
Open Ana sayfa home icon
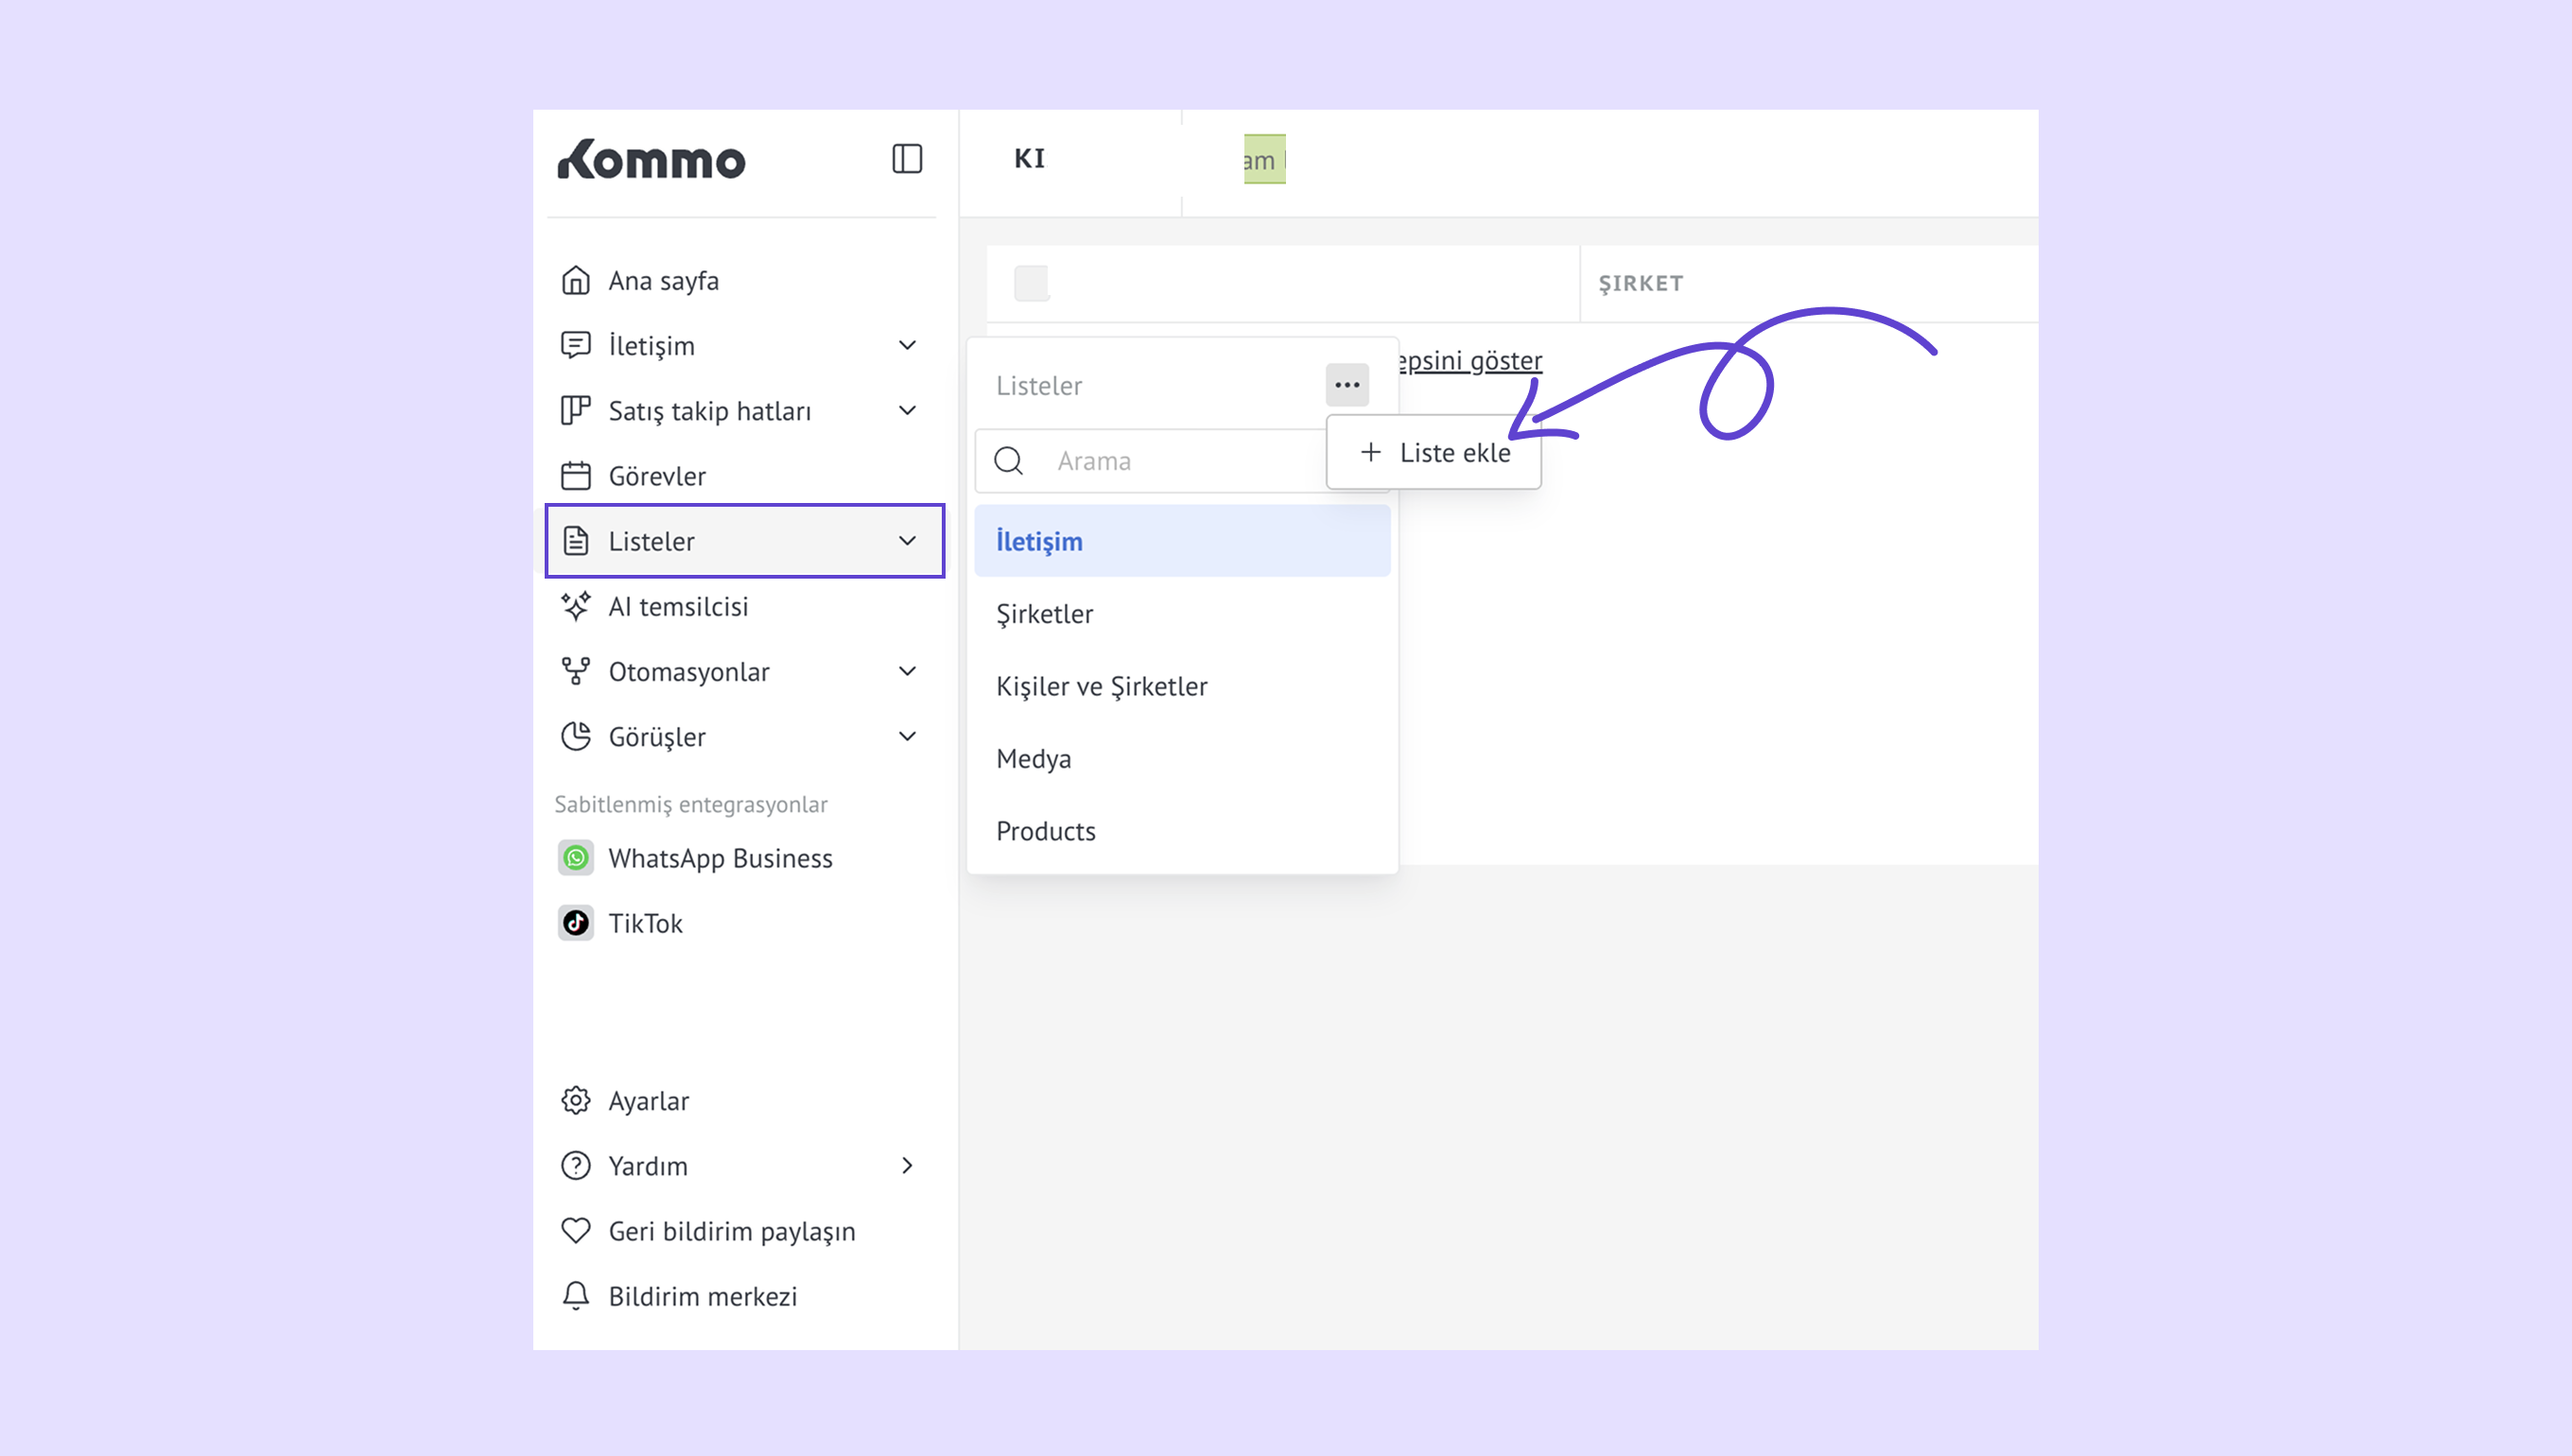[x=576, y=280]
